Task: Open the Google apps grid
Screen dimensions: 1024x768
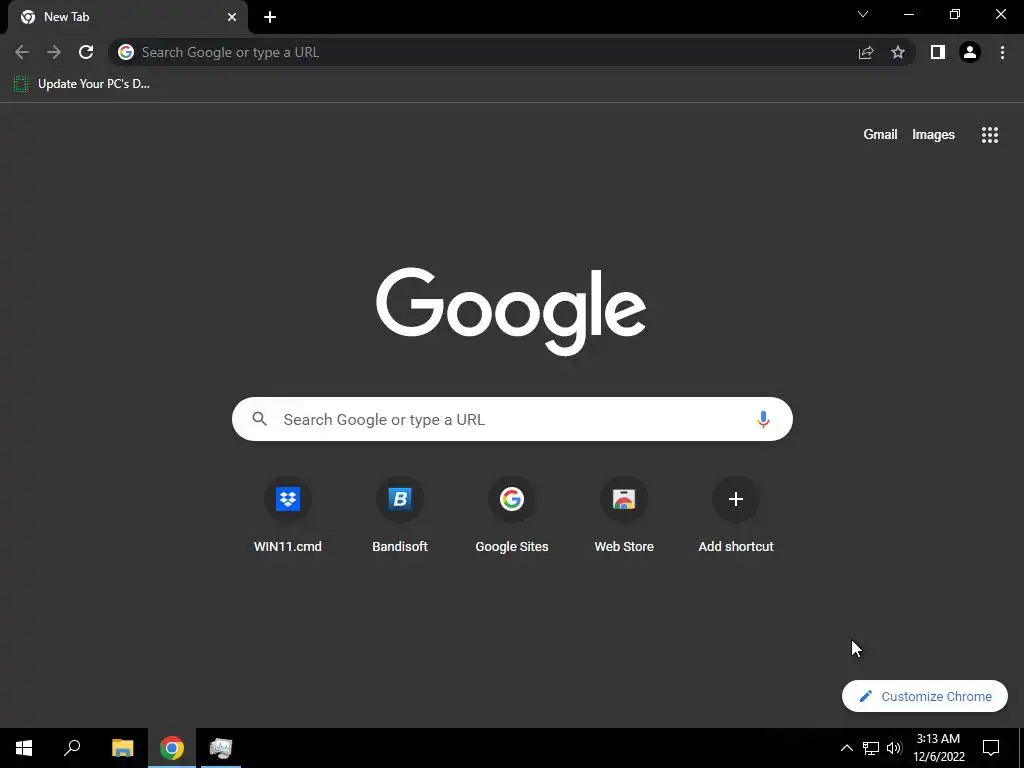Action: [x=989, y=135]
